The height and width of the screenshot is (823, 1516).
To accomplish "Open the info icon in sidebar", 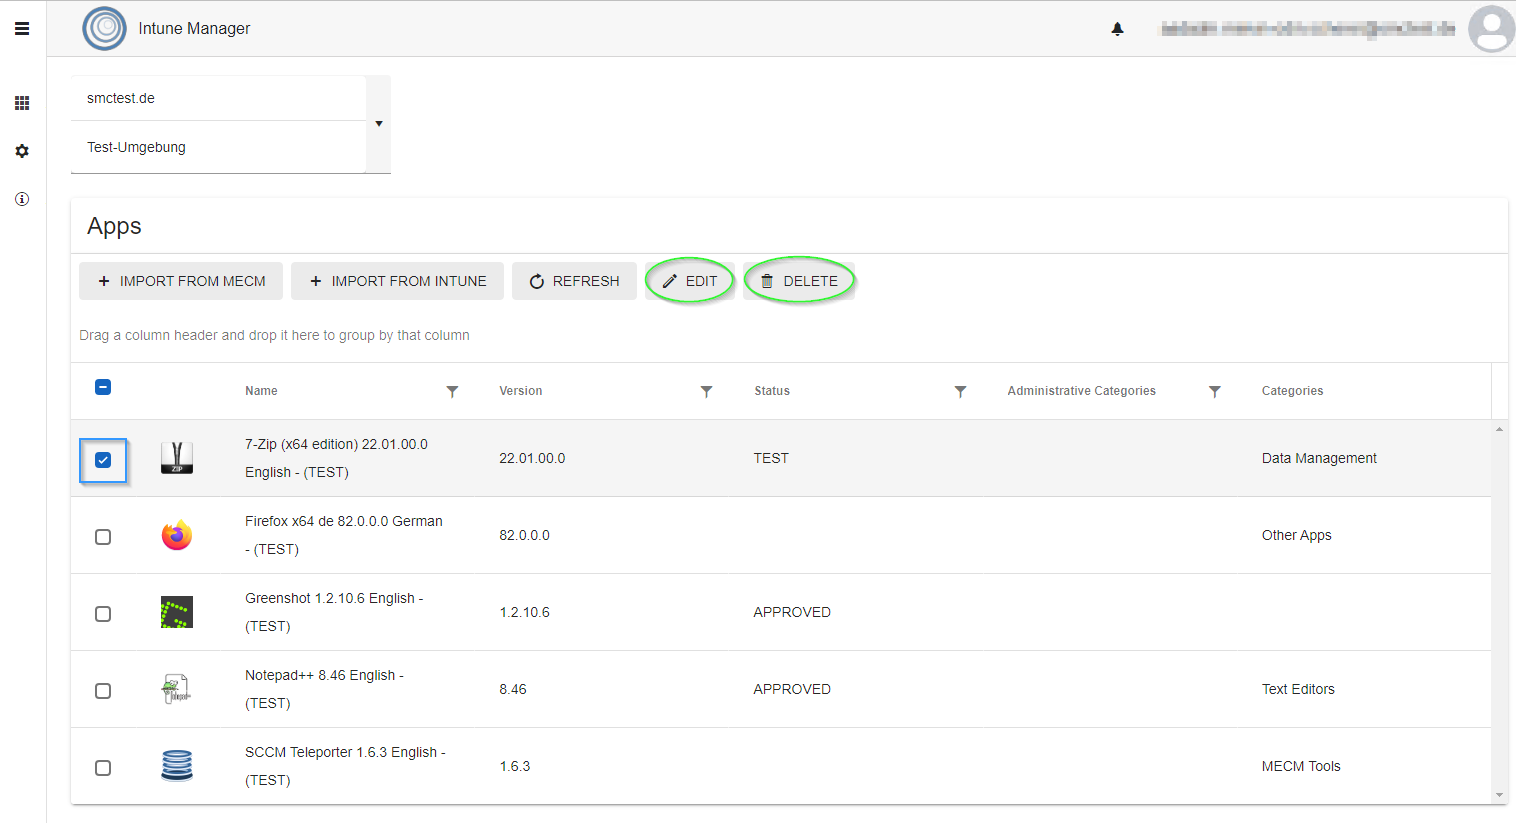I will point(22,199).
